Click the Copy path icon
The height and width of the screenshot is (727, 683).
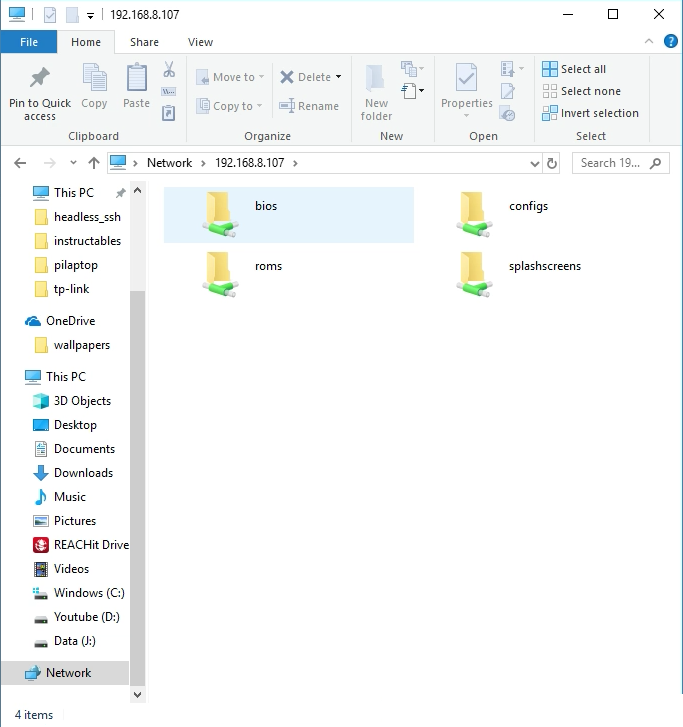[x=168, y=91]
